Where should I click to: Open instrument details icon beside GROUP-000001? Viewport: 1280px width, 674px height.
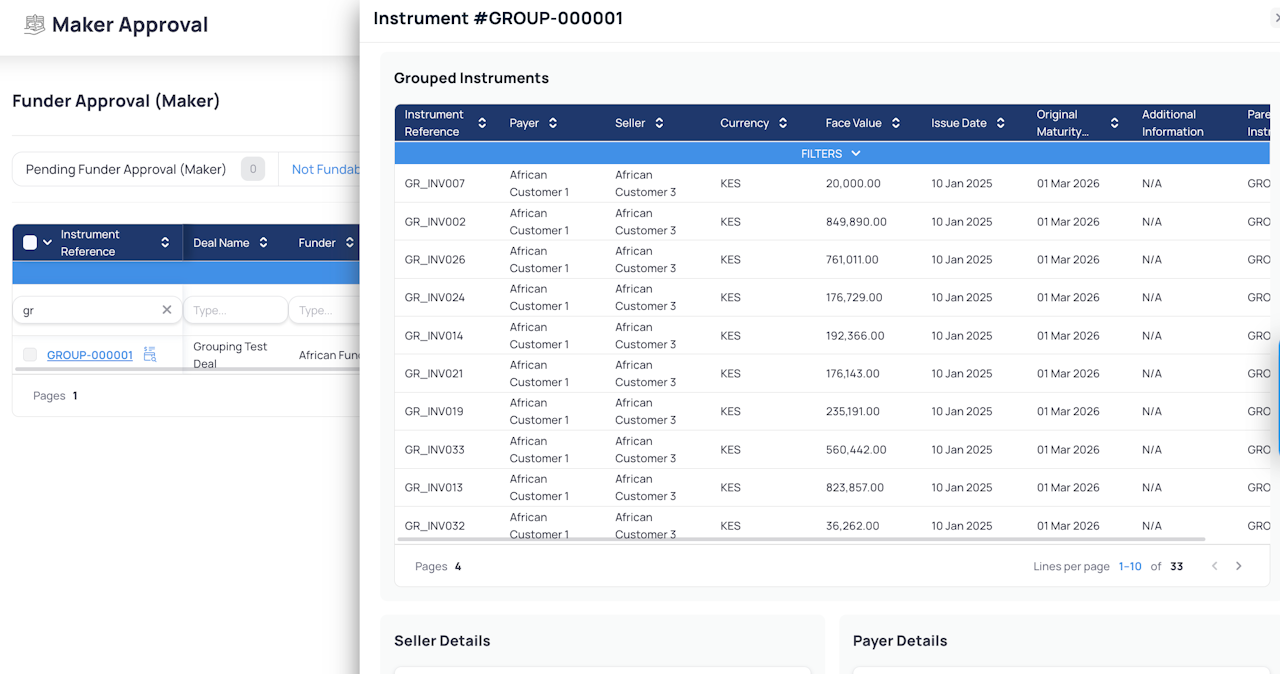[150, 354]
